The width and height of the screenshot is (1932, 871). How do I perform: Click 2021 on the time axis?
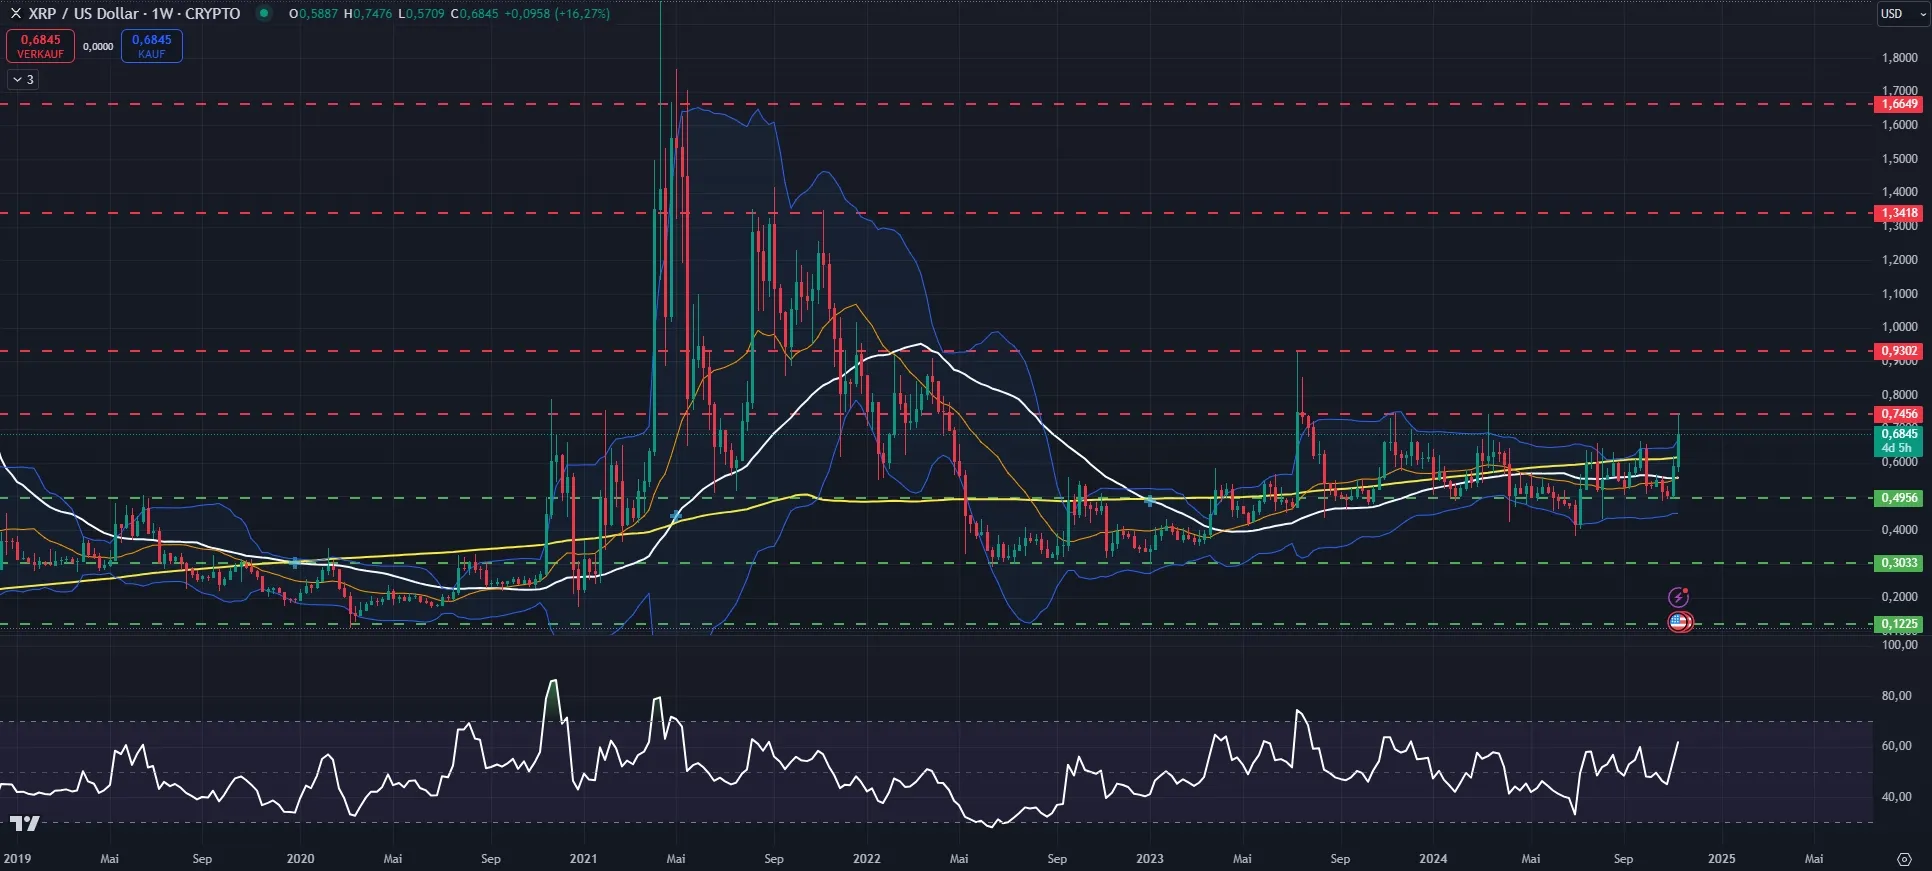coord(583,859)
